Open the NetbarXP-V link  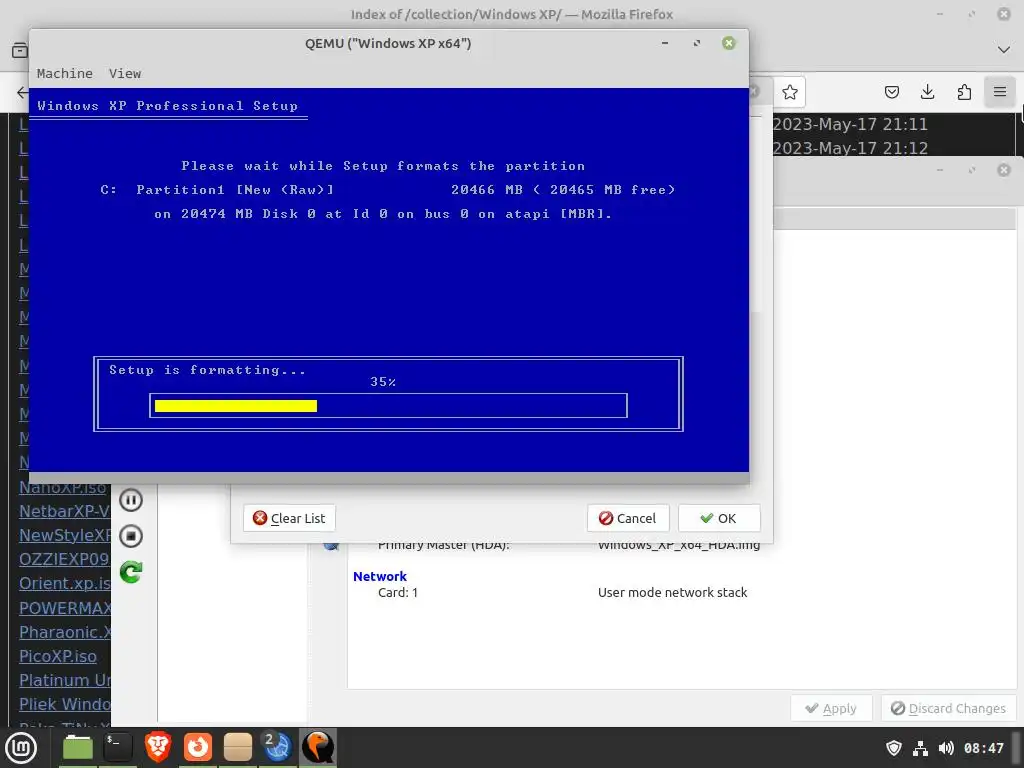click(x=64, y=511)
